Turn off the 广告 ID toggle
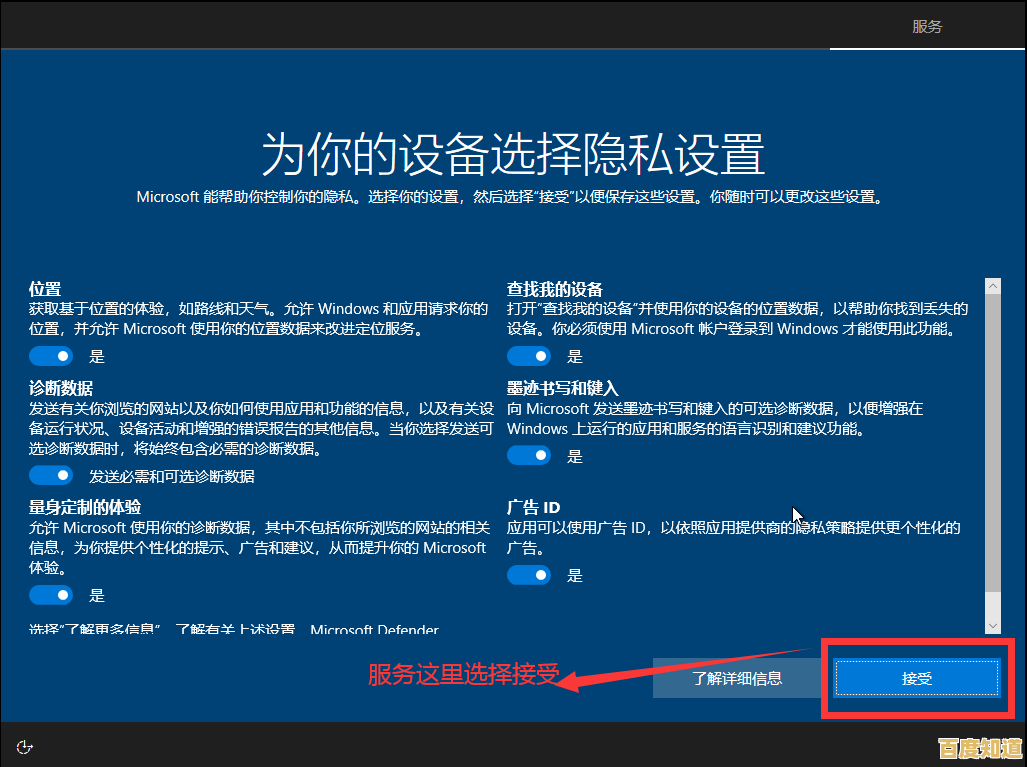Viewport: 1027px width, 767px height. [x=529, y=574]
